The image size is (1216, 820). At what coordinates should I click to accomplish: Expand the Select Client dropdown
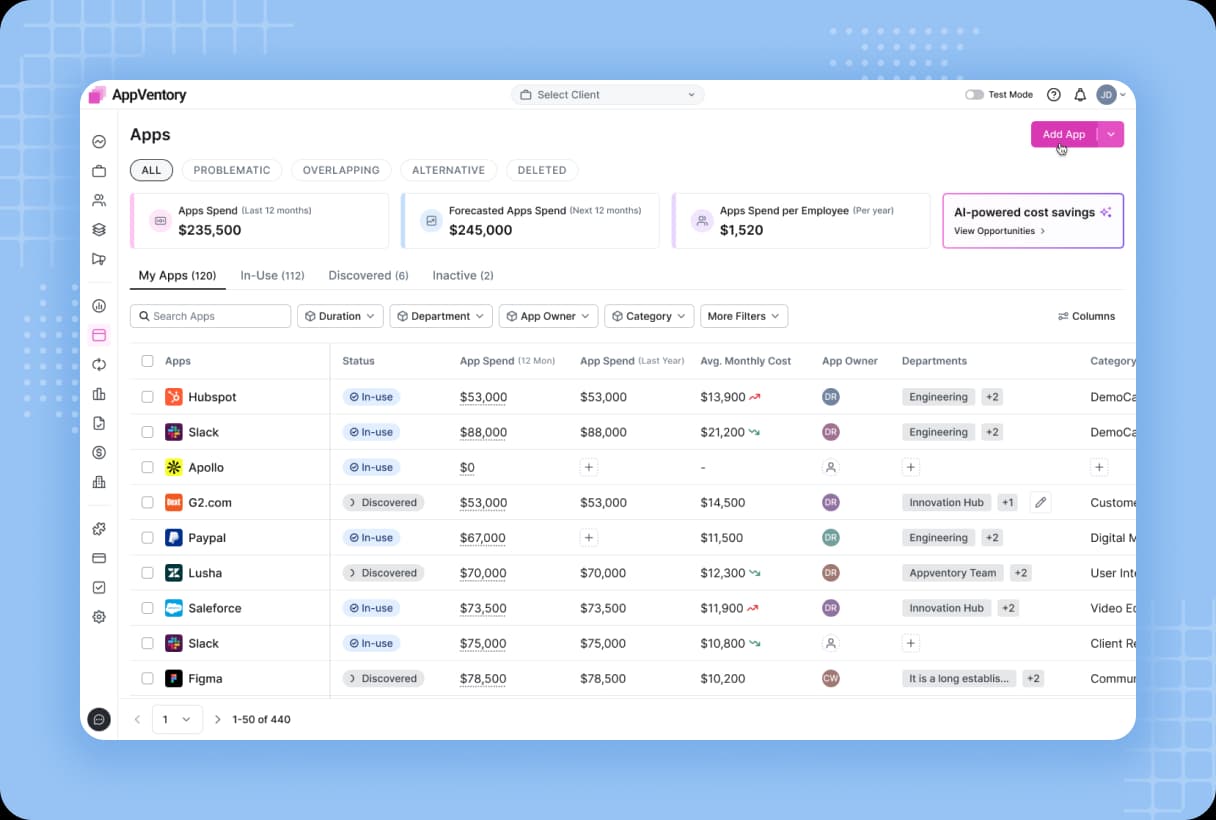607,94
